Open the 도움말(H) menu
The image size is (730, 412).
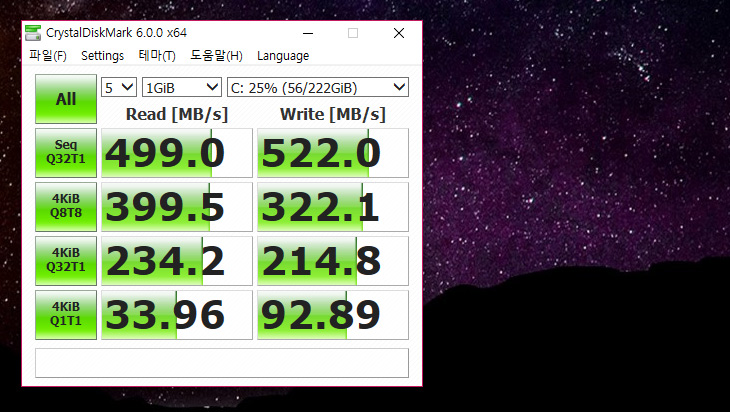[216, 56]
